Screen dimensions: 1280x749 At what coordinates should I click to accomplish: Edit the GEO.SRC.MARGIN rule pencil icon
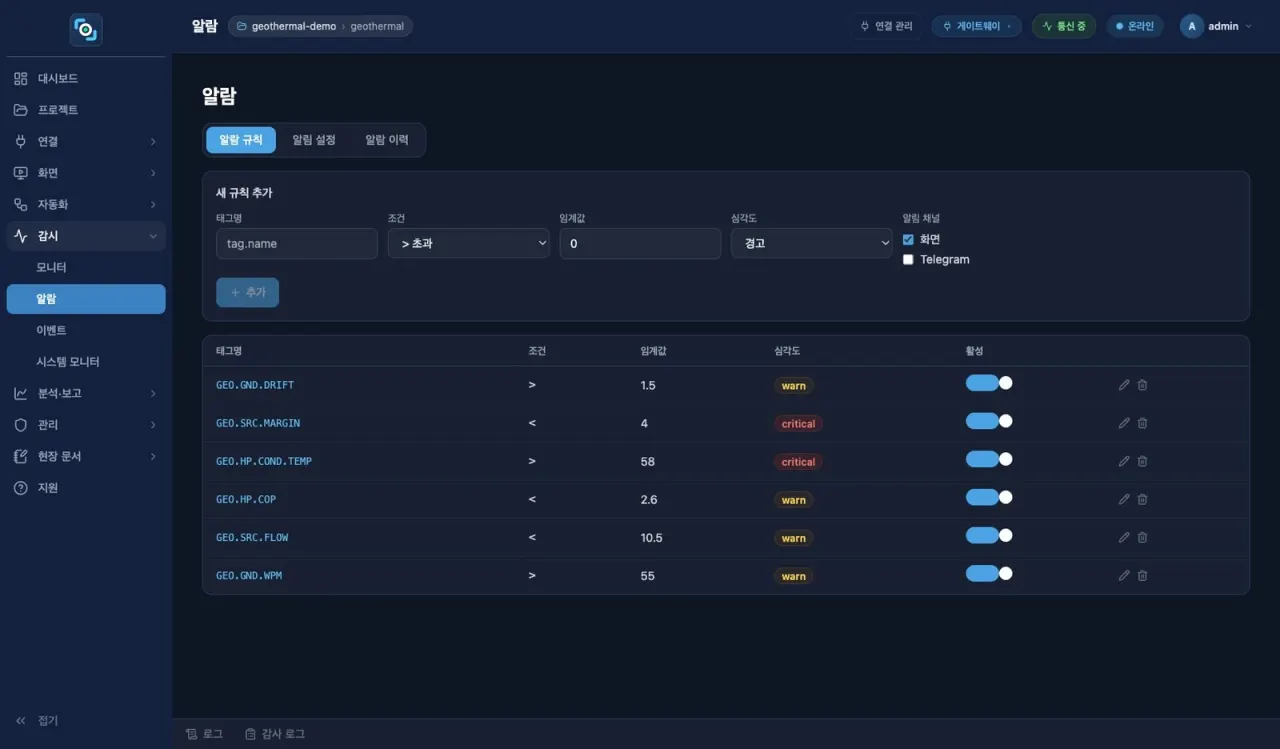point(1124,423)
